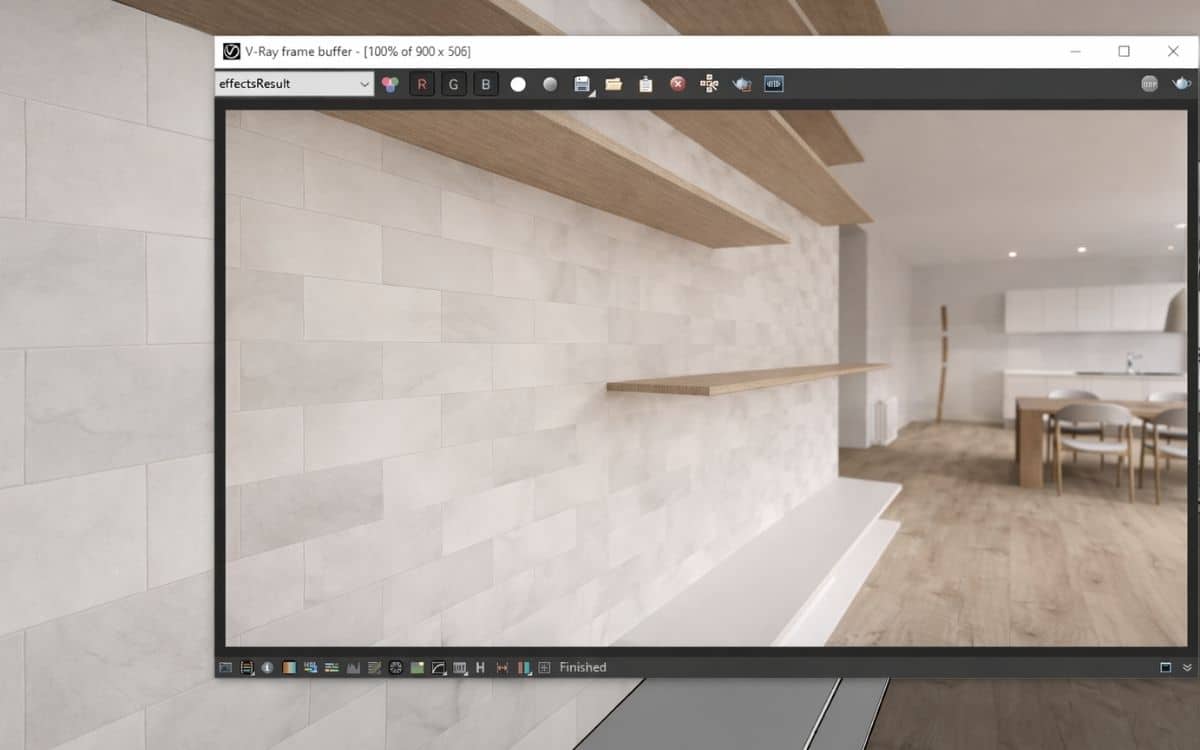The image size is (1200, 750).
Task: Open the curves color correction icon
Action: 438,667
